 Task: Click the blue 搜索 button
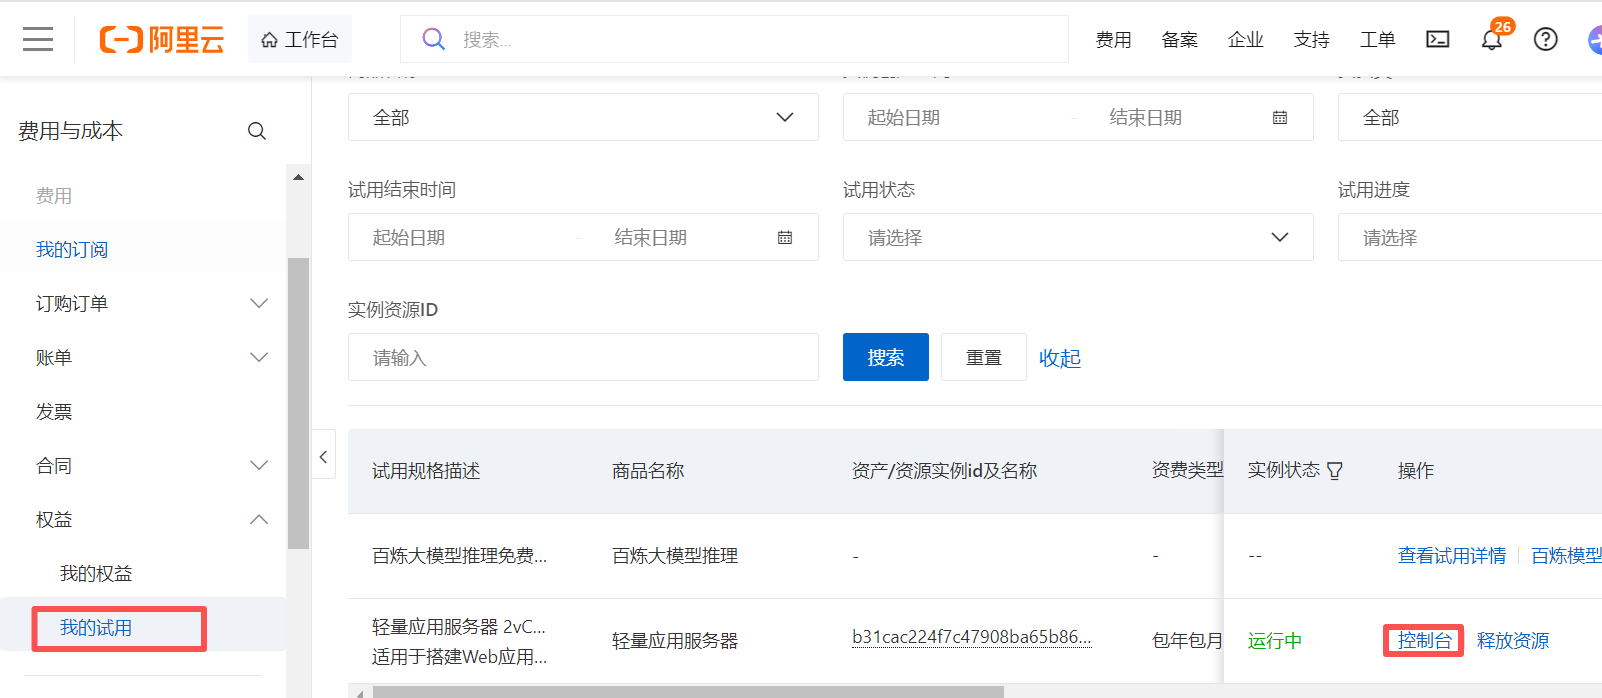(886, 357)
